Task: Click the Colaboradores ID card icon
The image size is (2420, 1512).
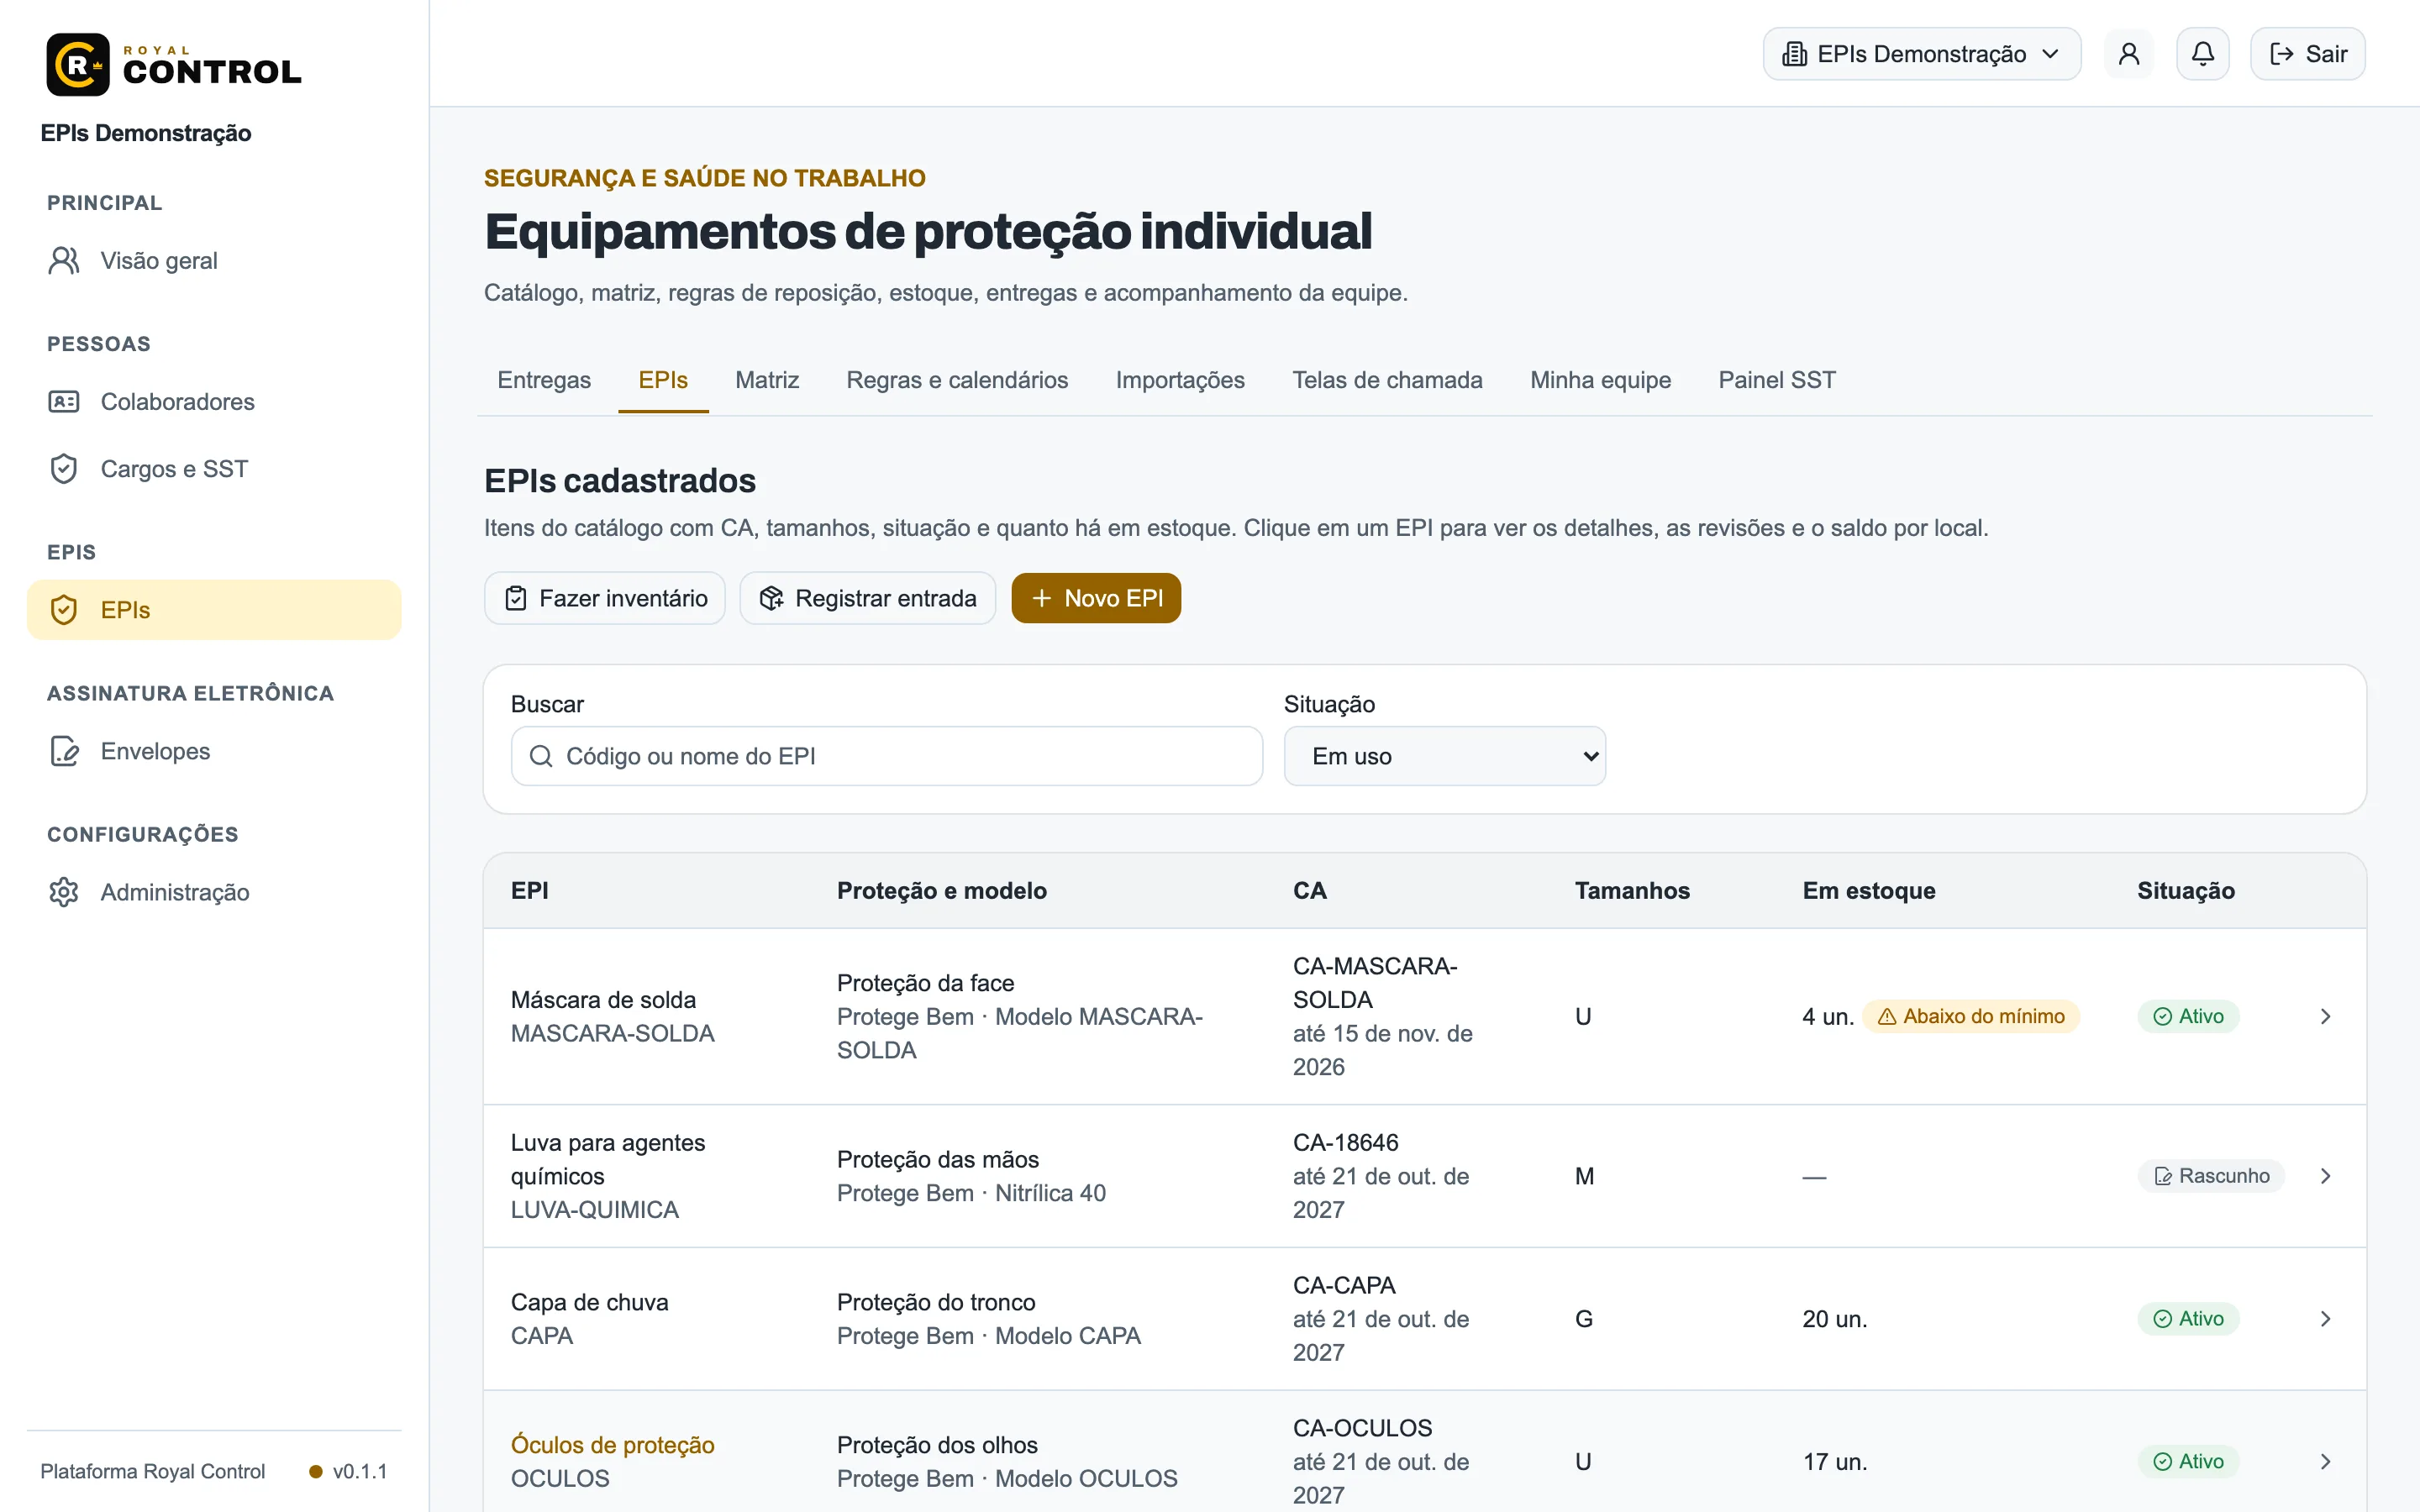Action: [64, 402]
